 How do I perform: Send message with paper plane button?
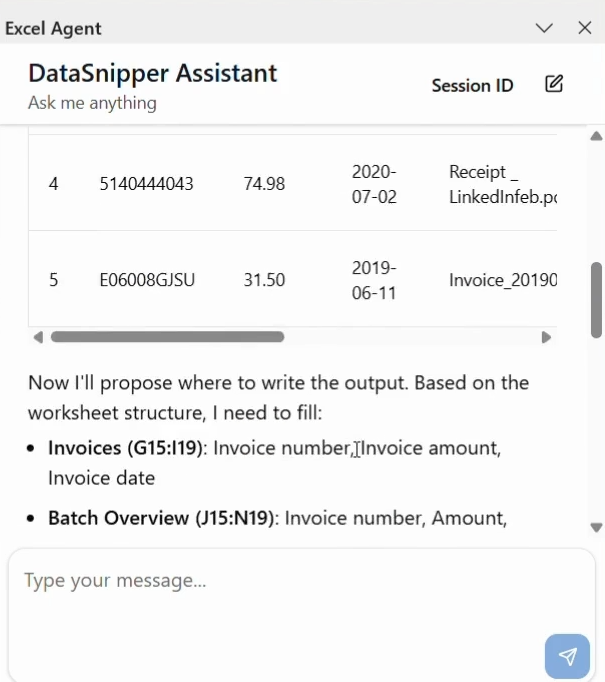click(x=567, y=656)
